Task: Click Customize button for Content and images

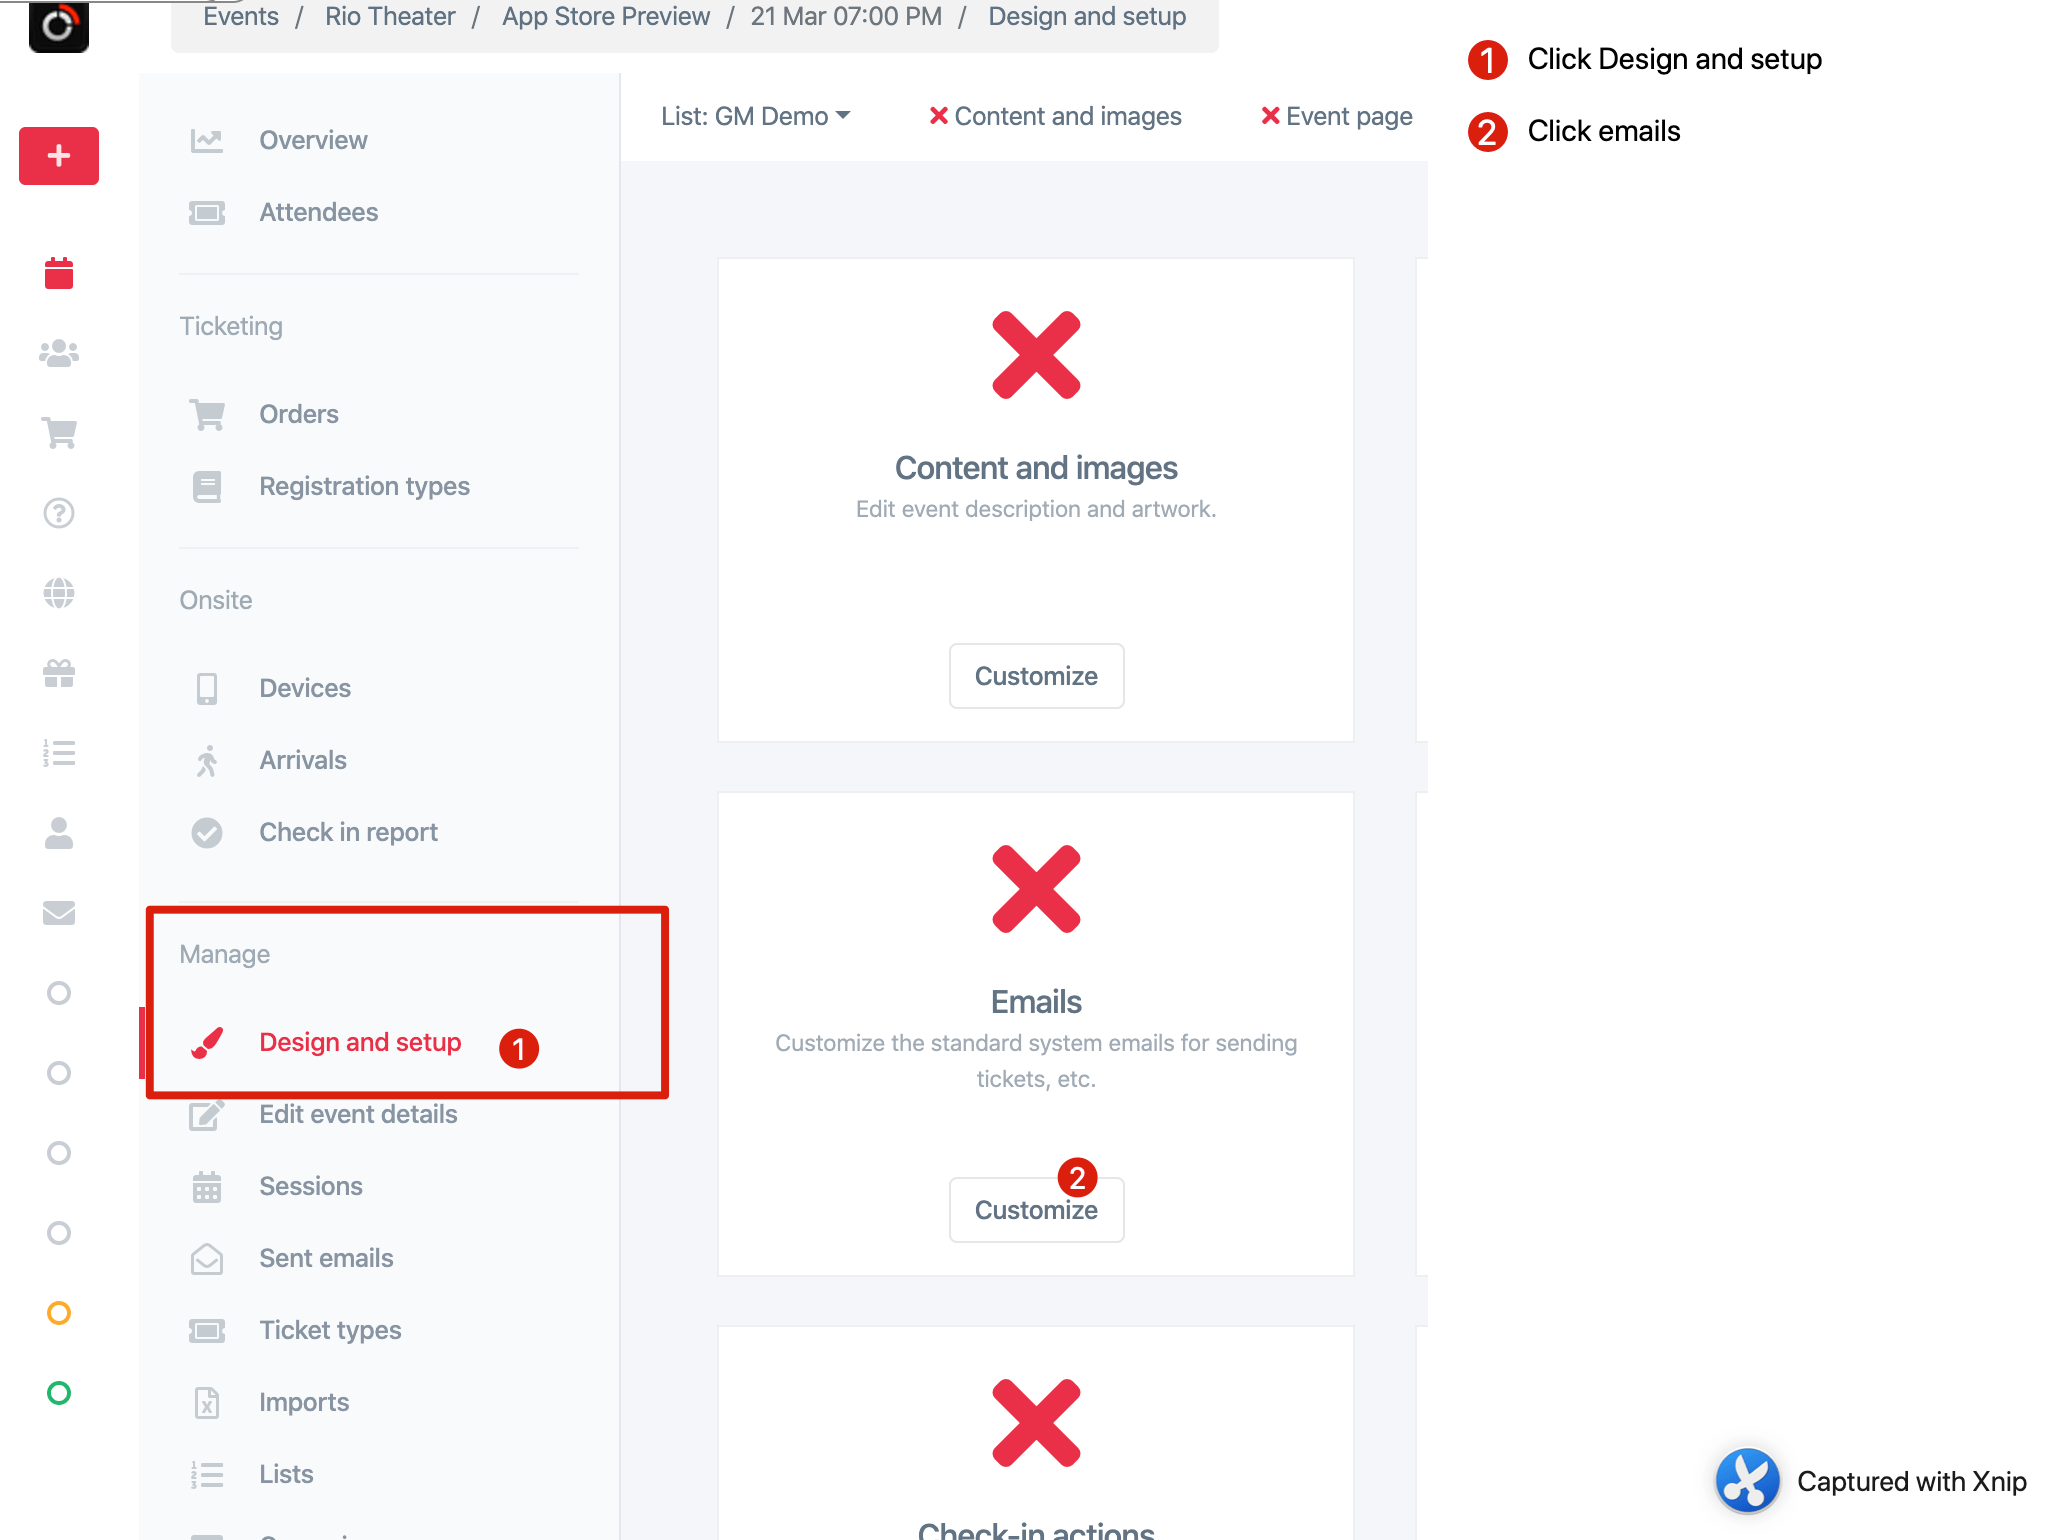Action: tap(1035, 676)
